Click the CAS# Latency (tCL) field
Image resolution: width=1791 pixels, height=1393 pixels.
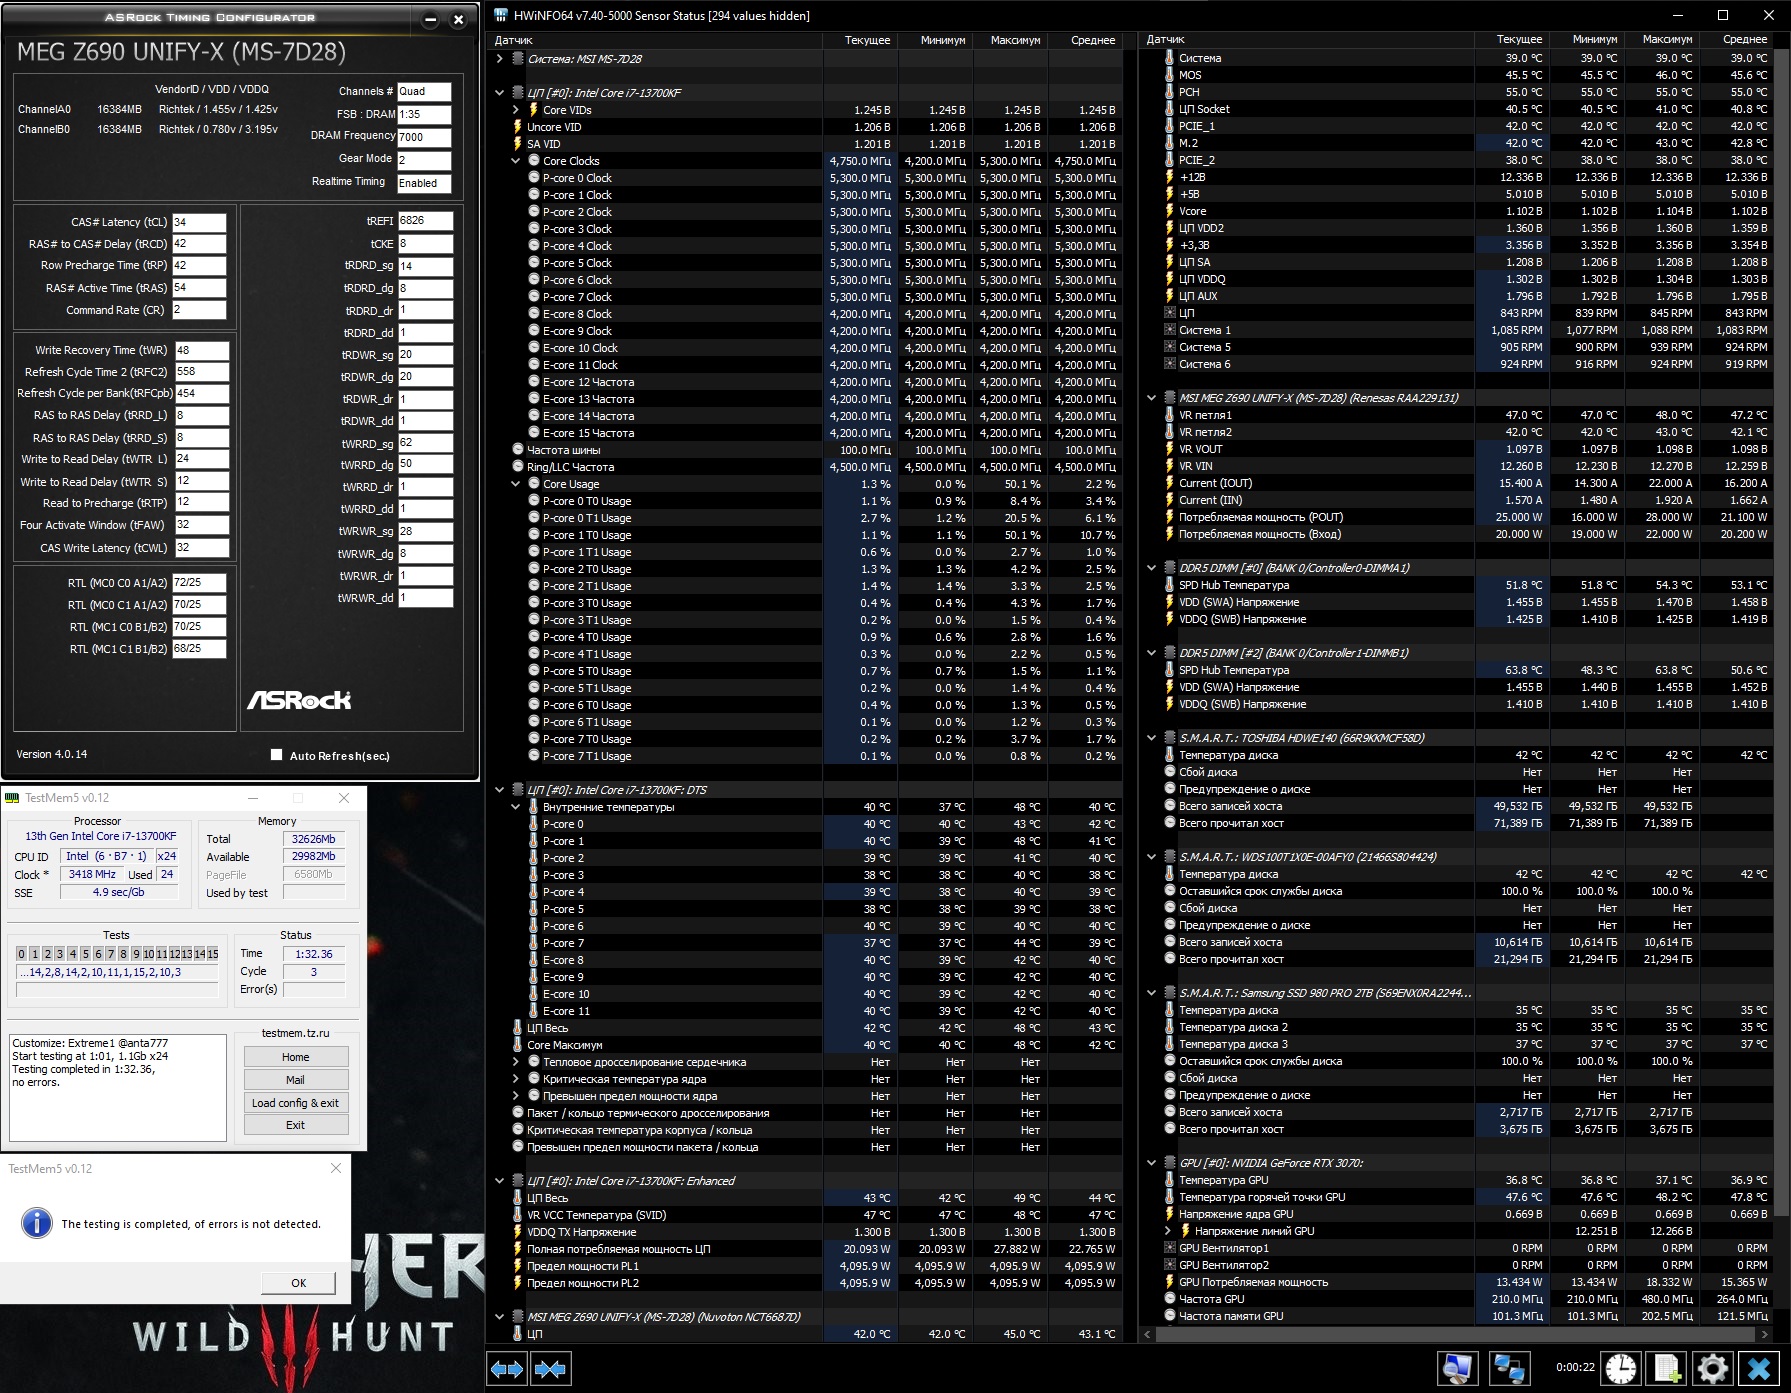[x=199, y=222]
